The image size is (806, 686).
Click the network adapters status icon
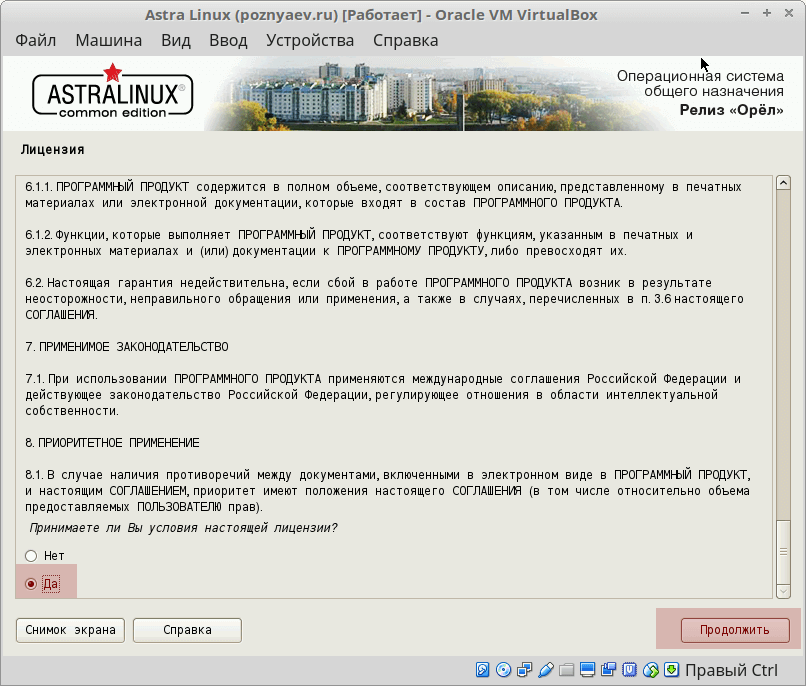[525, 670]
